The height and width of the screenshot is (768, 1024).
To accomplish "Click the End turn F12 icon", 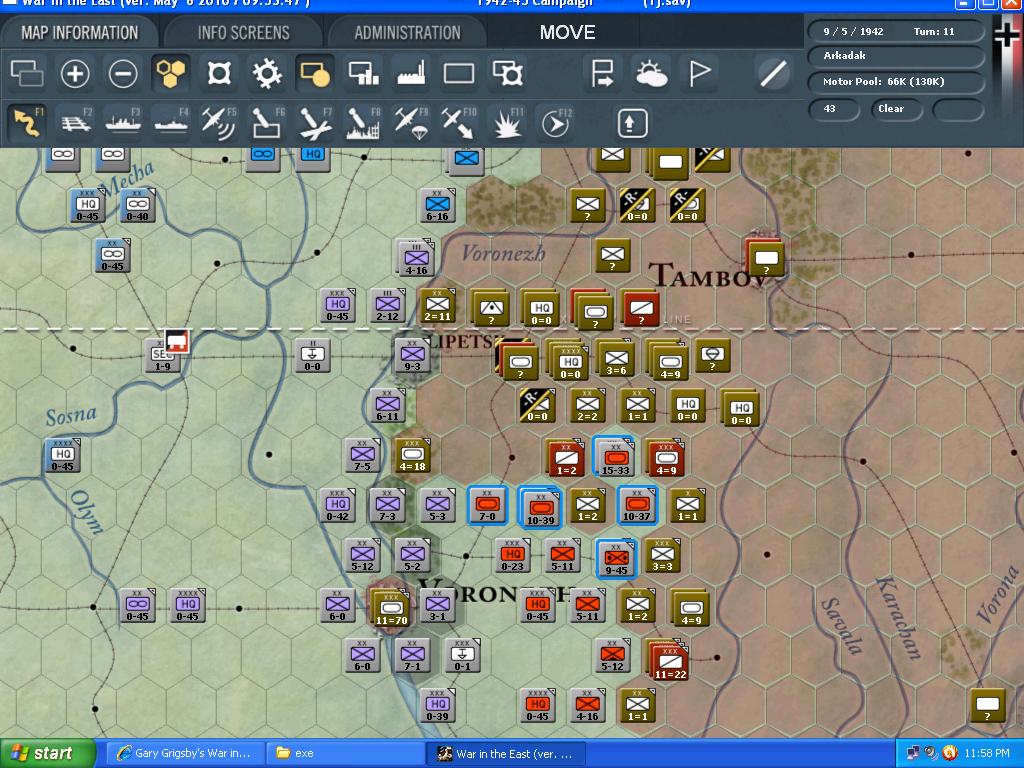I will pos(556,123).
